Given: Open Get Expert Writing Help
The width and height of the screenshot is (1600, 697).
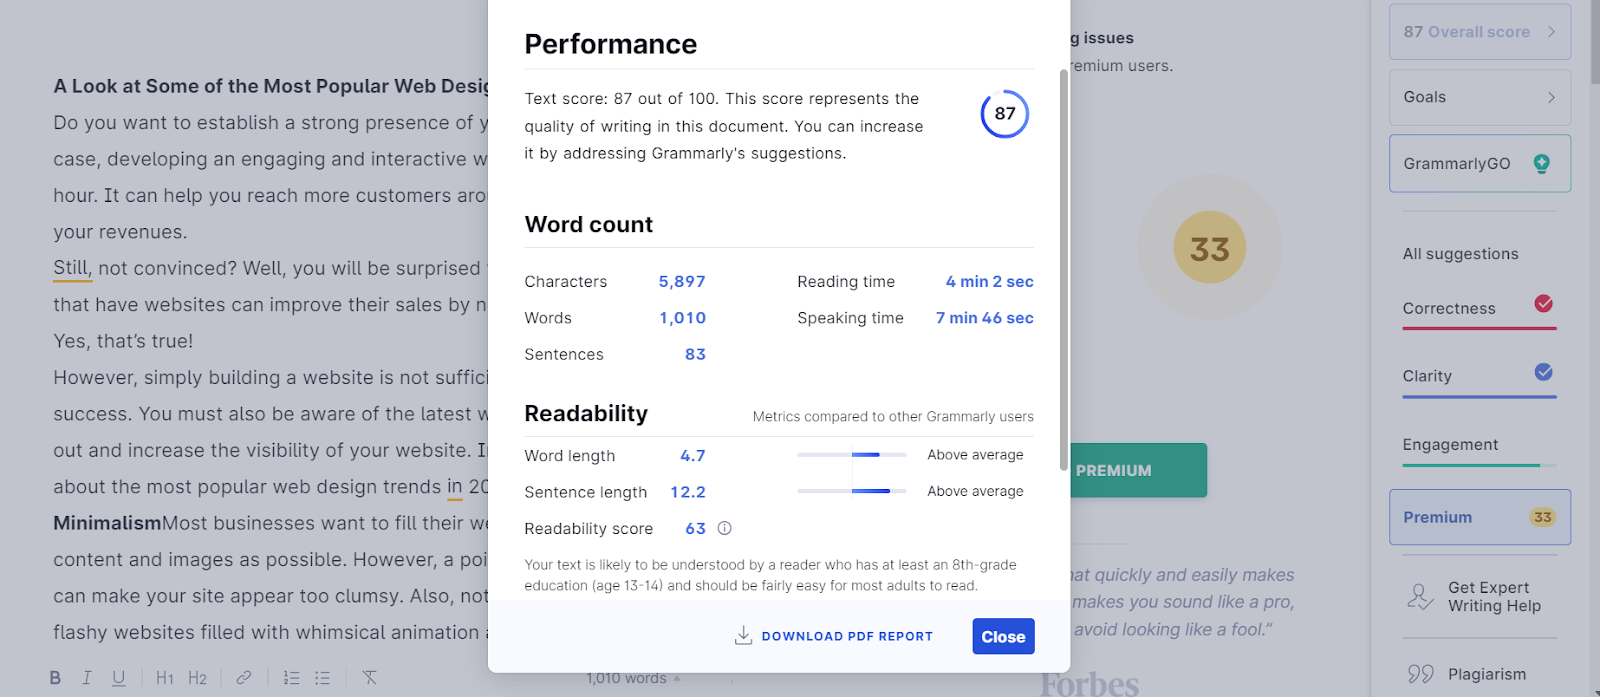Looking at the screenshot, I should [1480, 597].
